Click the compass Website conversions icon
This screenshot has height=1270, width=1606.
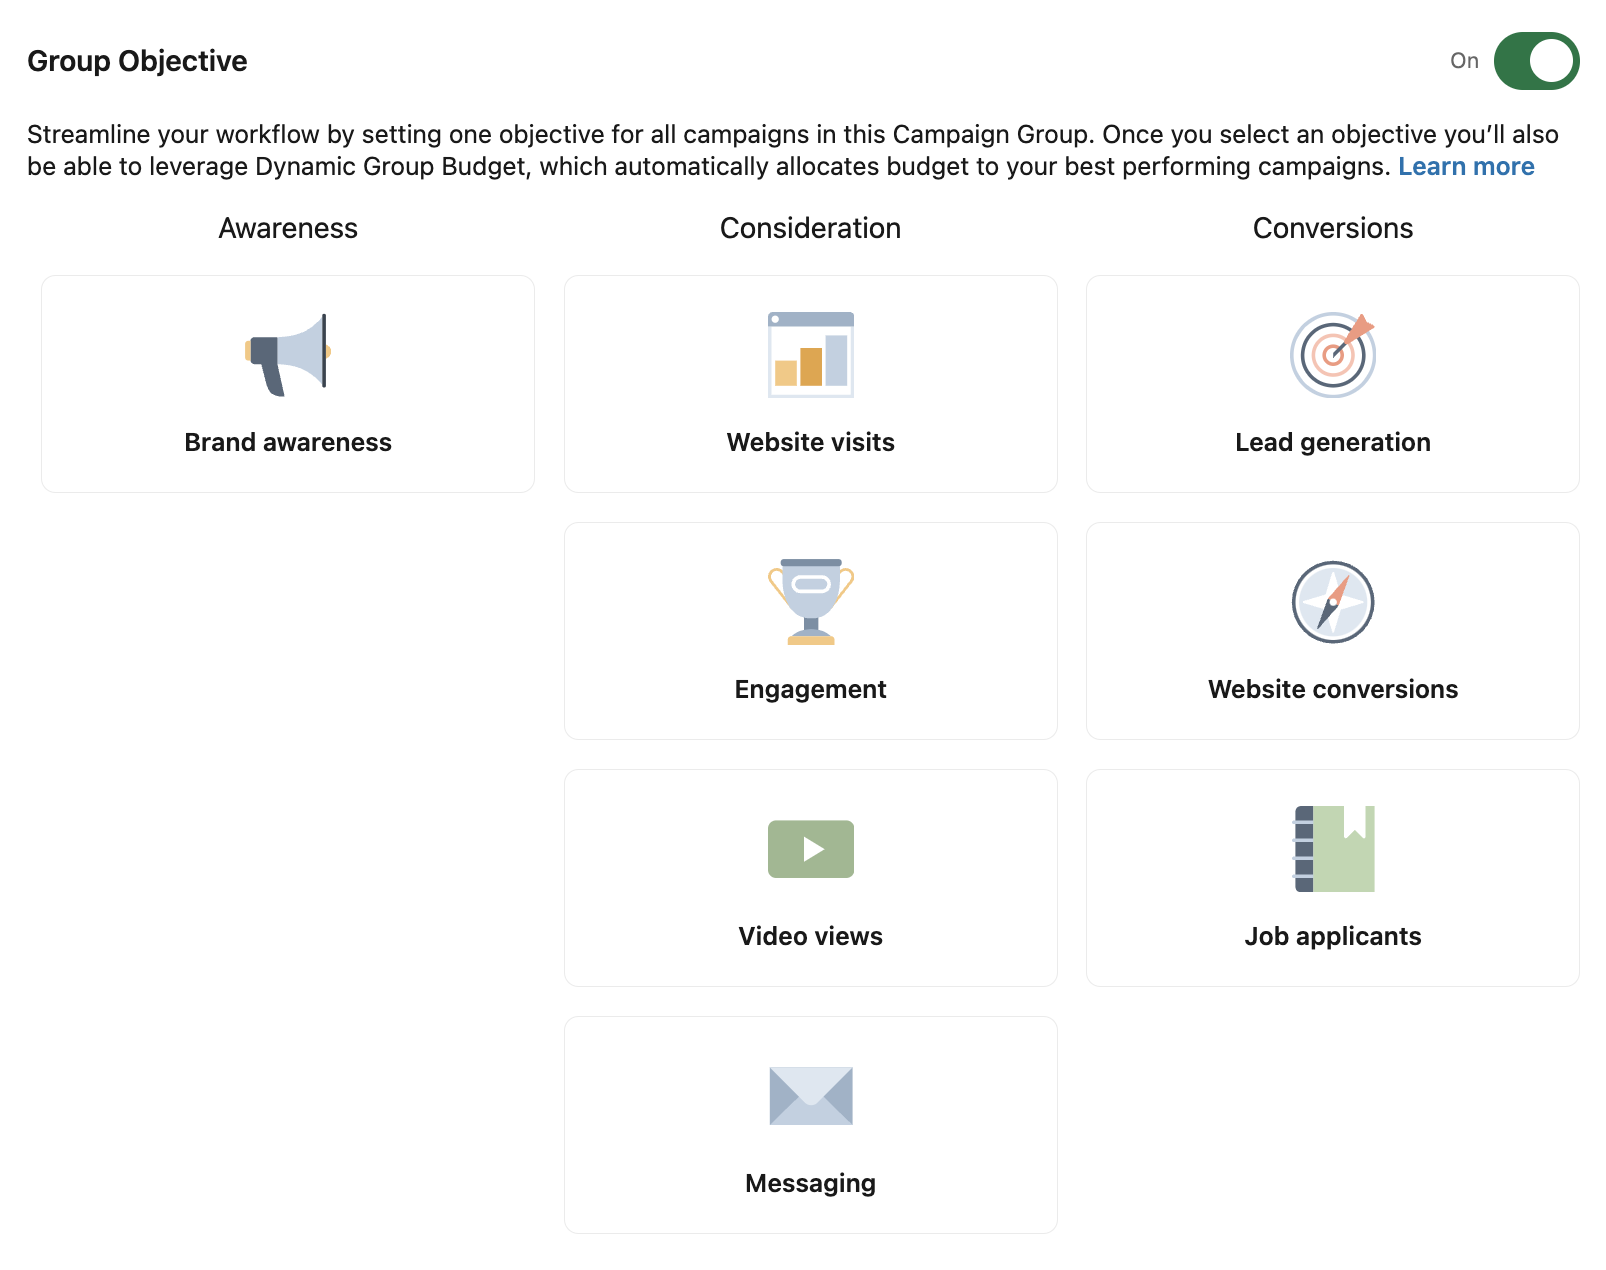1332,602
